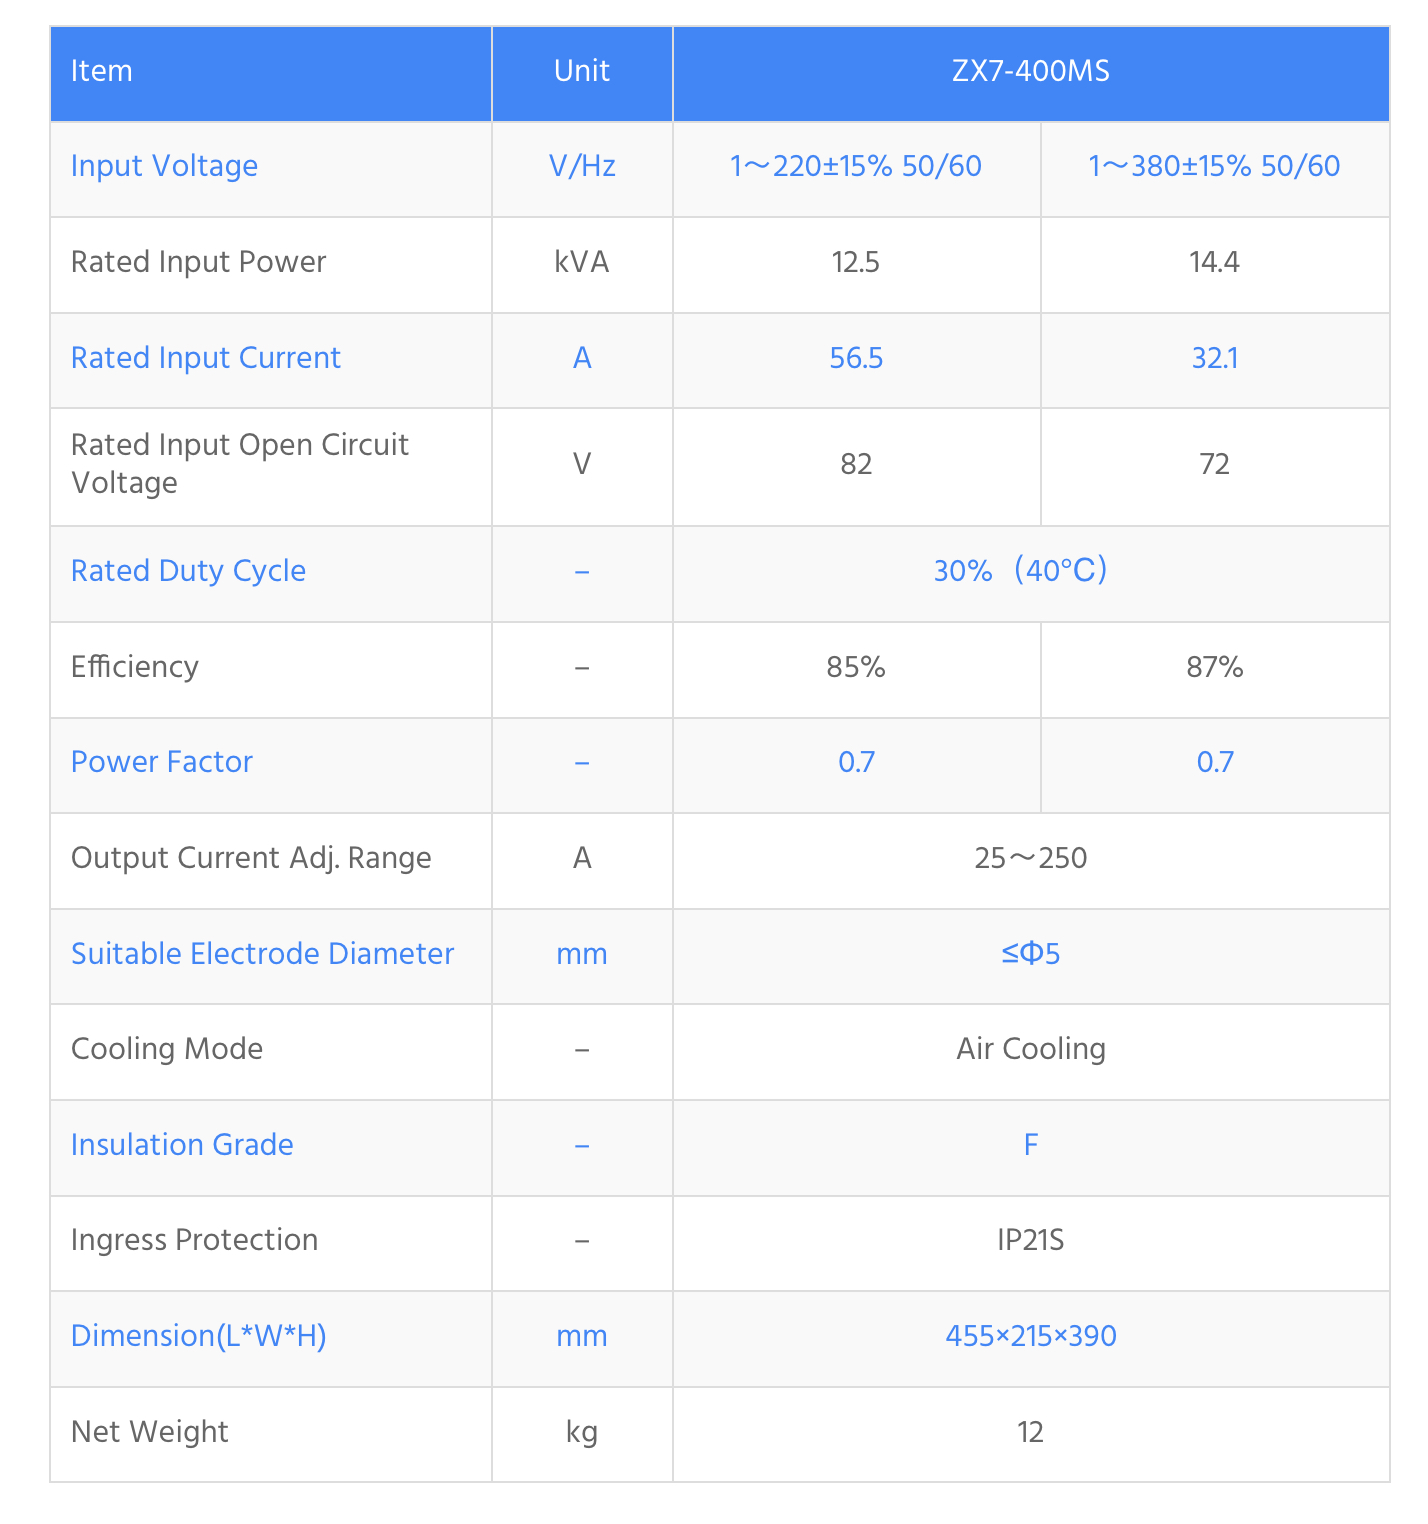
Task: Click the Unit column header
Action: pos(581,72)
